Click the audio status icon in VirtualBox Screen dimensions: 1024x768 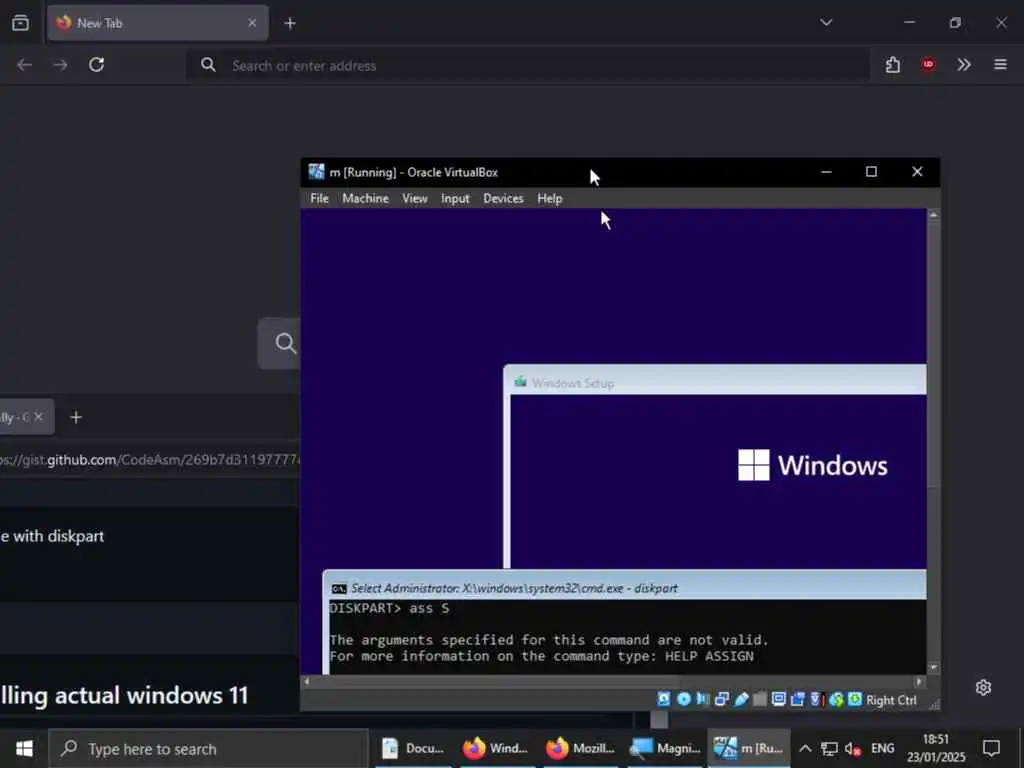[x=703, y=699]
